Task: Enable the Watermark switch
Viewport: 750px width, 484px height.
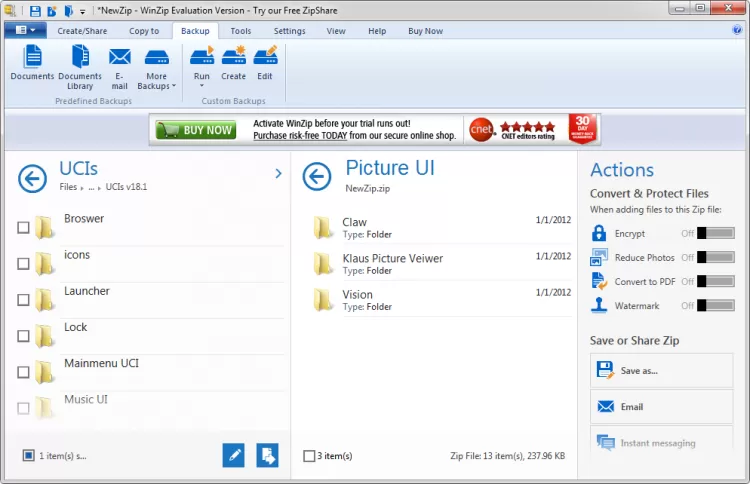Action: [x=716, y=305]
